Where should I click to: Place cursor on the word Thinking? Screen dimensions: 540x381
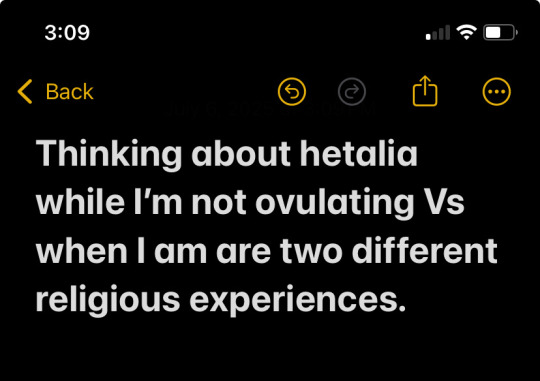[109, 154]
